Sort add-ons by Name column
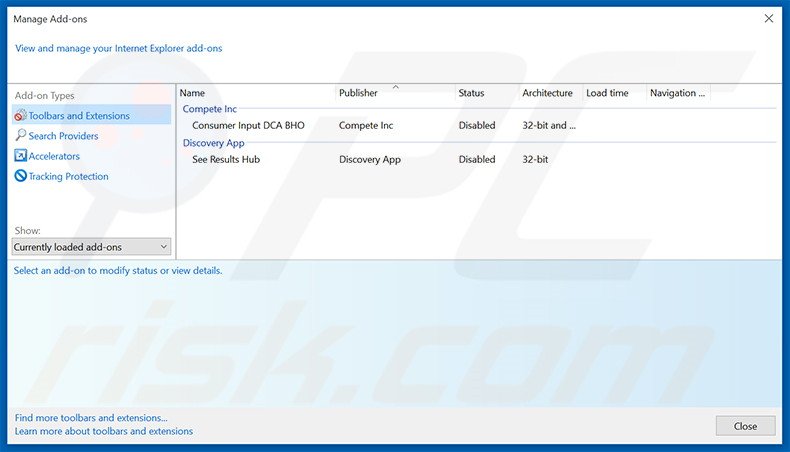 192,93
